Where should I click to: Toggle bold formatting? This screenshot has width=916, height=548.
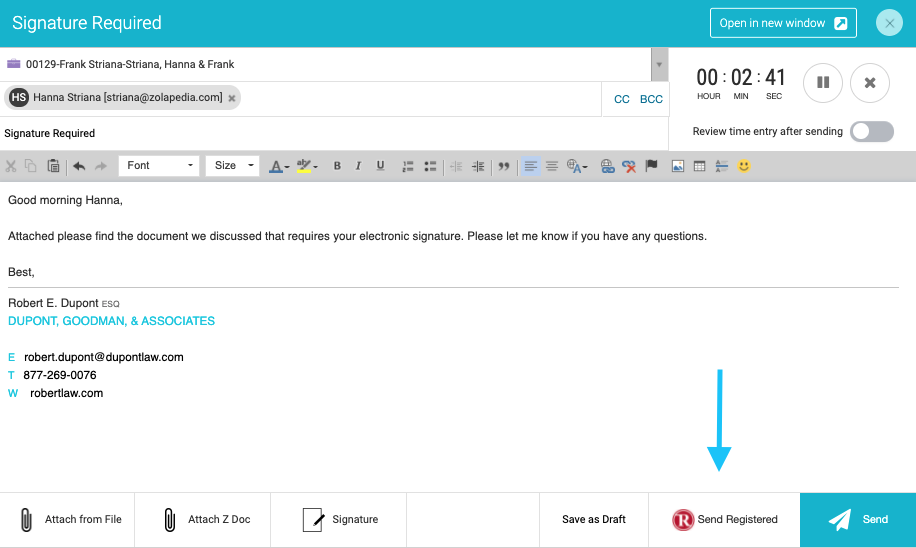tap(337, 166)
